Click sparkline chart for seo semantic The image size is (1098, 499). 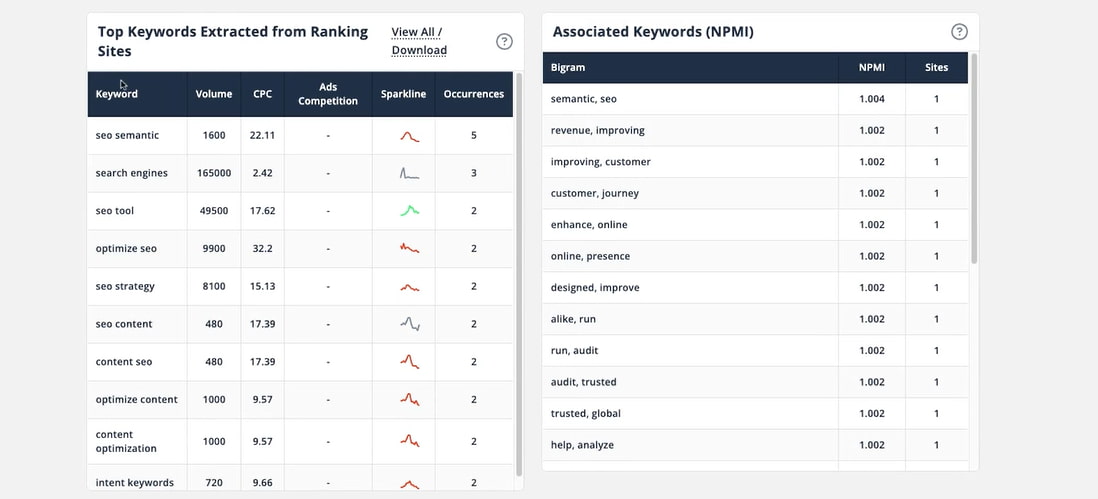[x=409, y=136]
